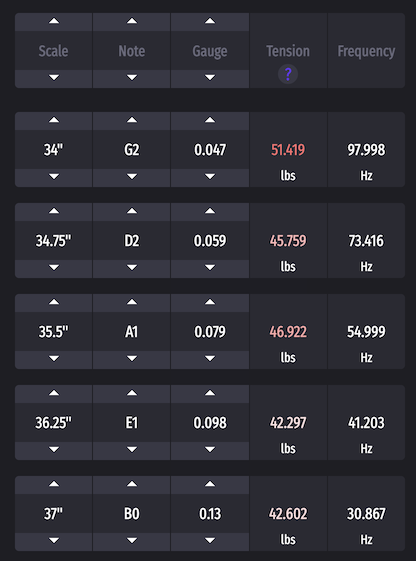
Task: Open the Tension help question mark
Action: pos(288,74)
